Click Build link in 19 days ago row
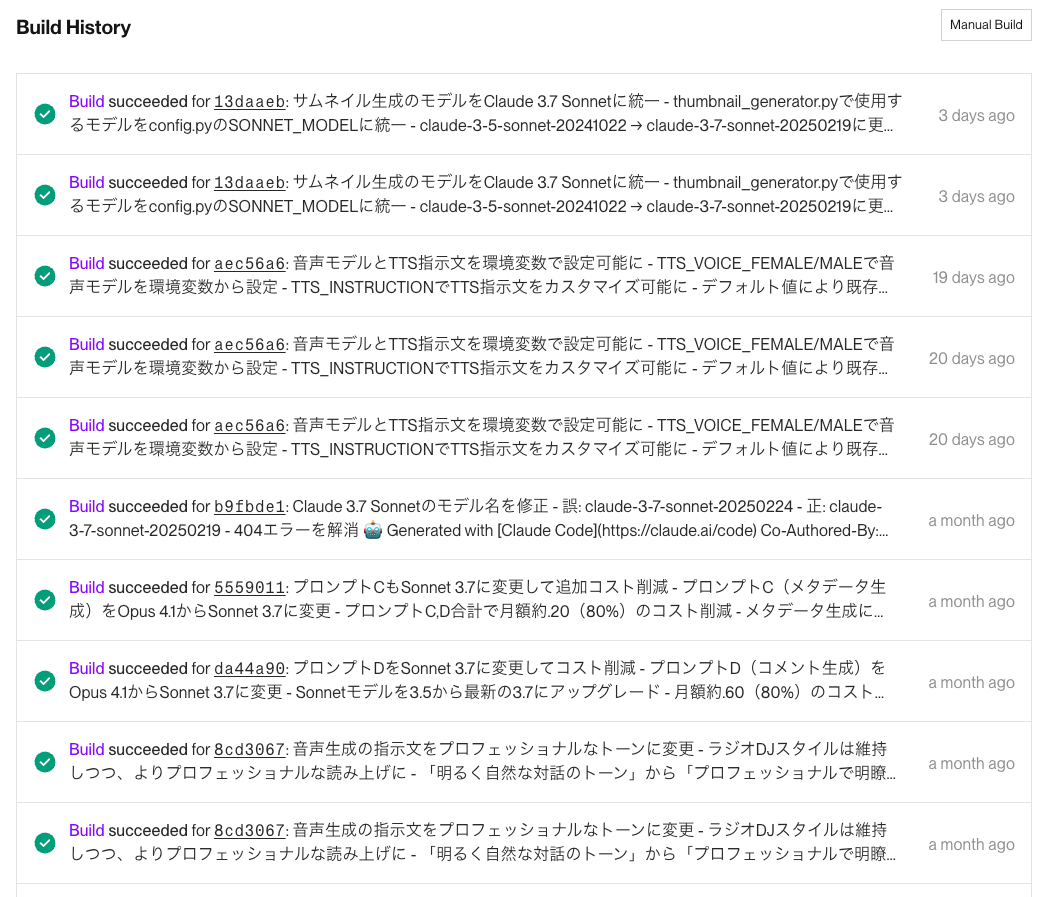Image resolution: width=1048 pixels, height=897 pixels. click(86, 263)
